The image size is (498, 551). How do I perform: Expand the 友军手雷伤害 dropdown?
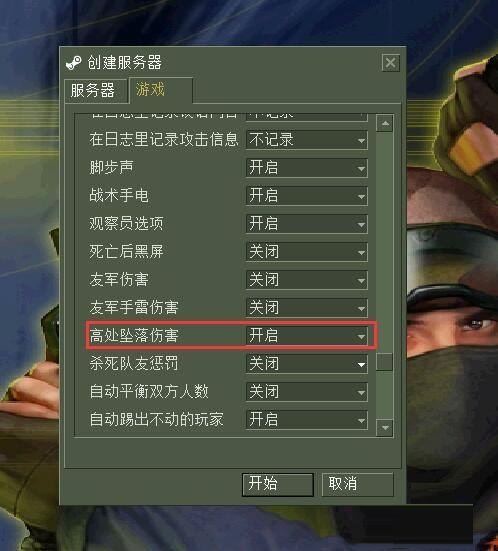point(307,308)
